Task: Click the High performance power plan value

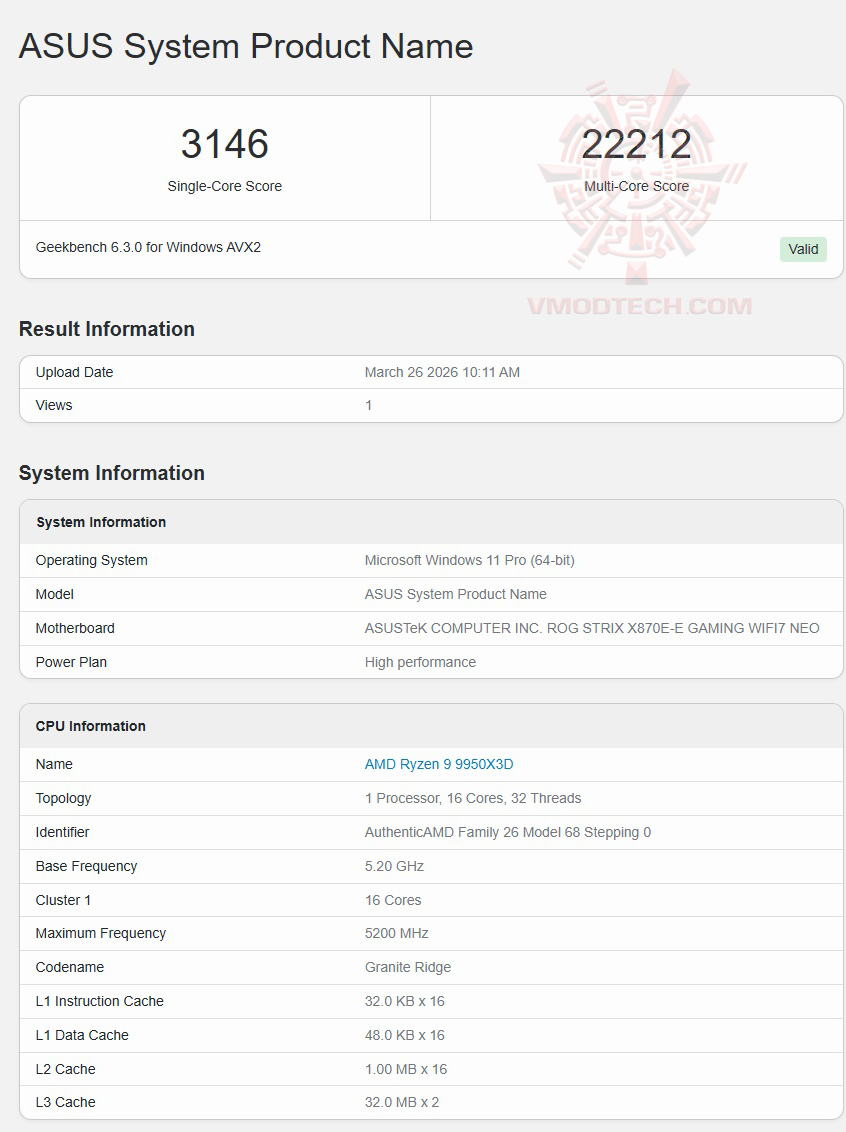Action: coord(420,662)
